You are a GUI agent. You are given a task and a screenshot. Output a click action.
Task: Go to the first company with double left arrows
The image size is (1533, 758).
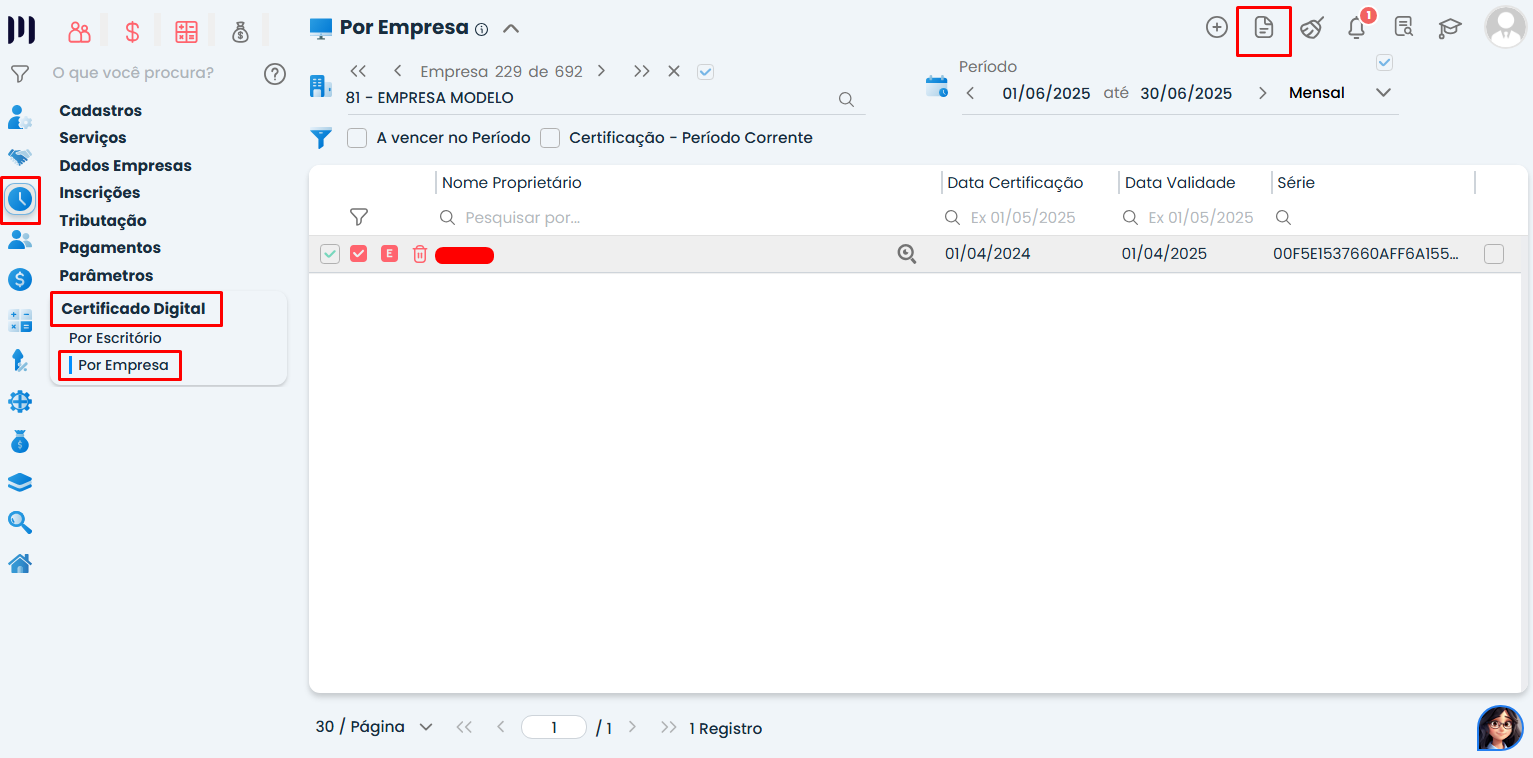point(358,71)
